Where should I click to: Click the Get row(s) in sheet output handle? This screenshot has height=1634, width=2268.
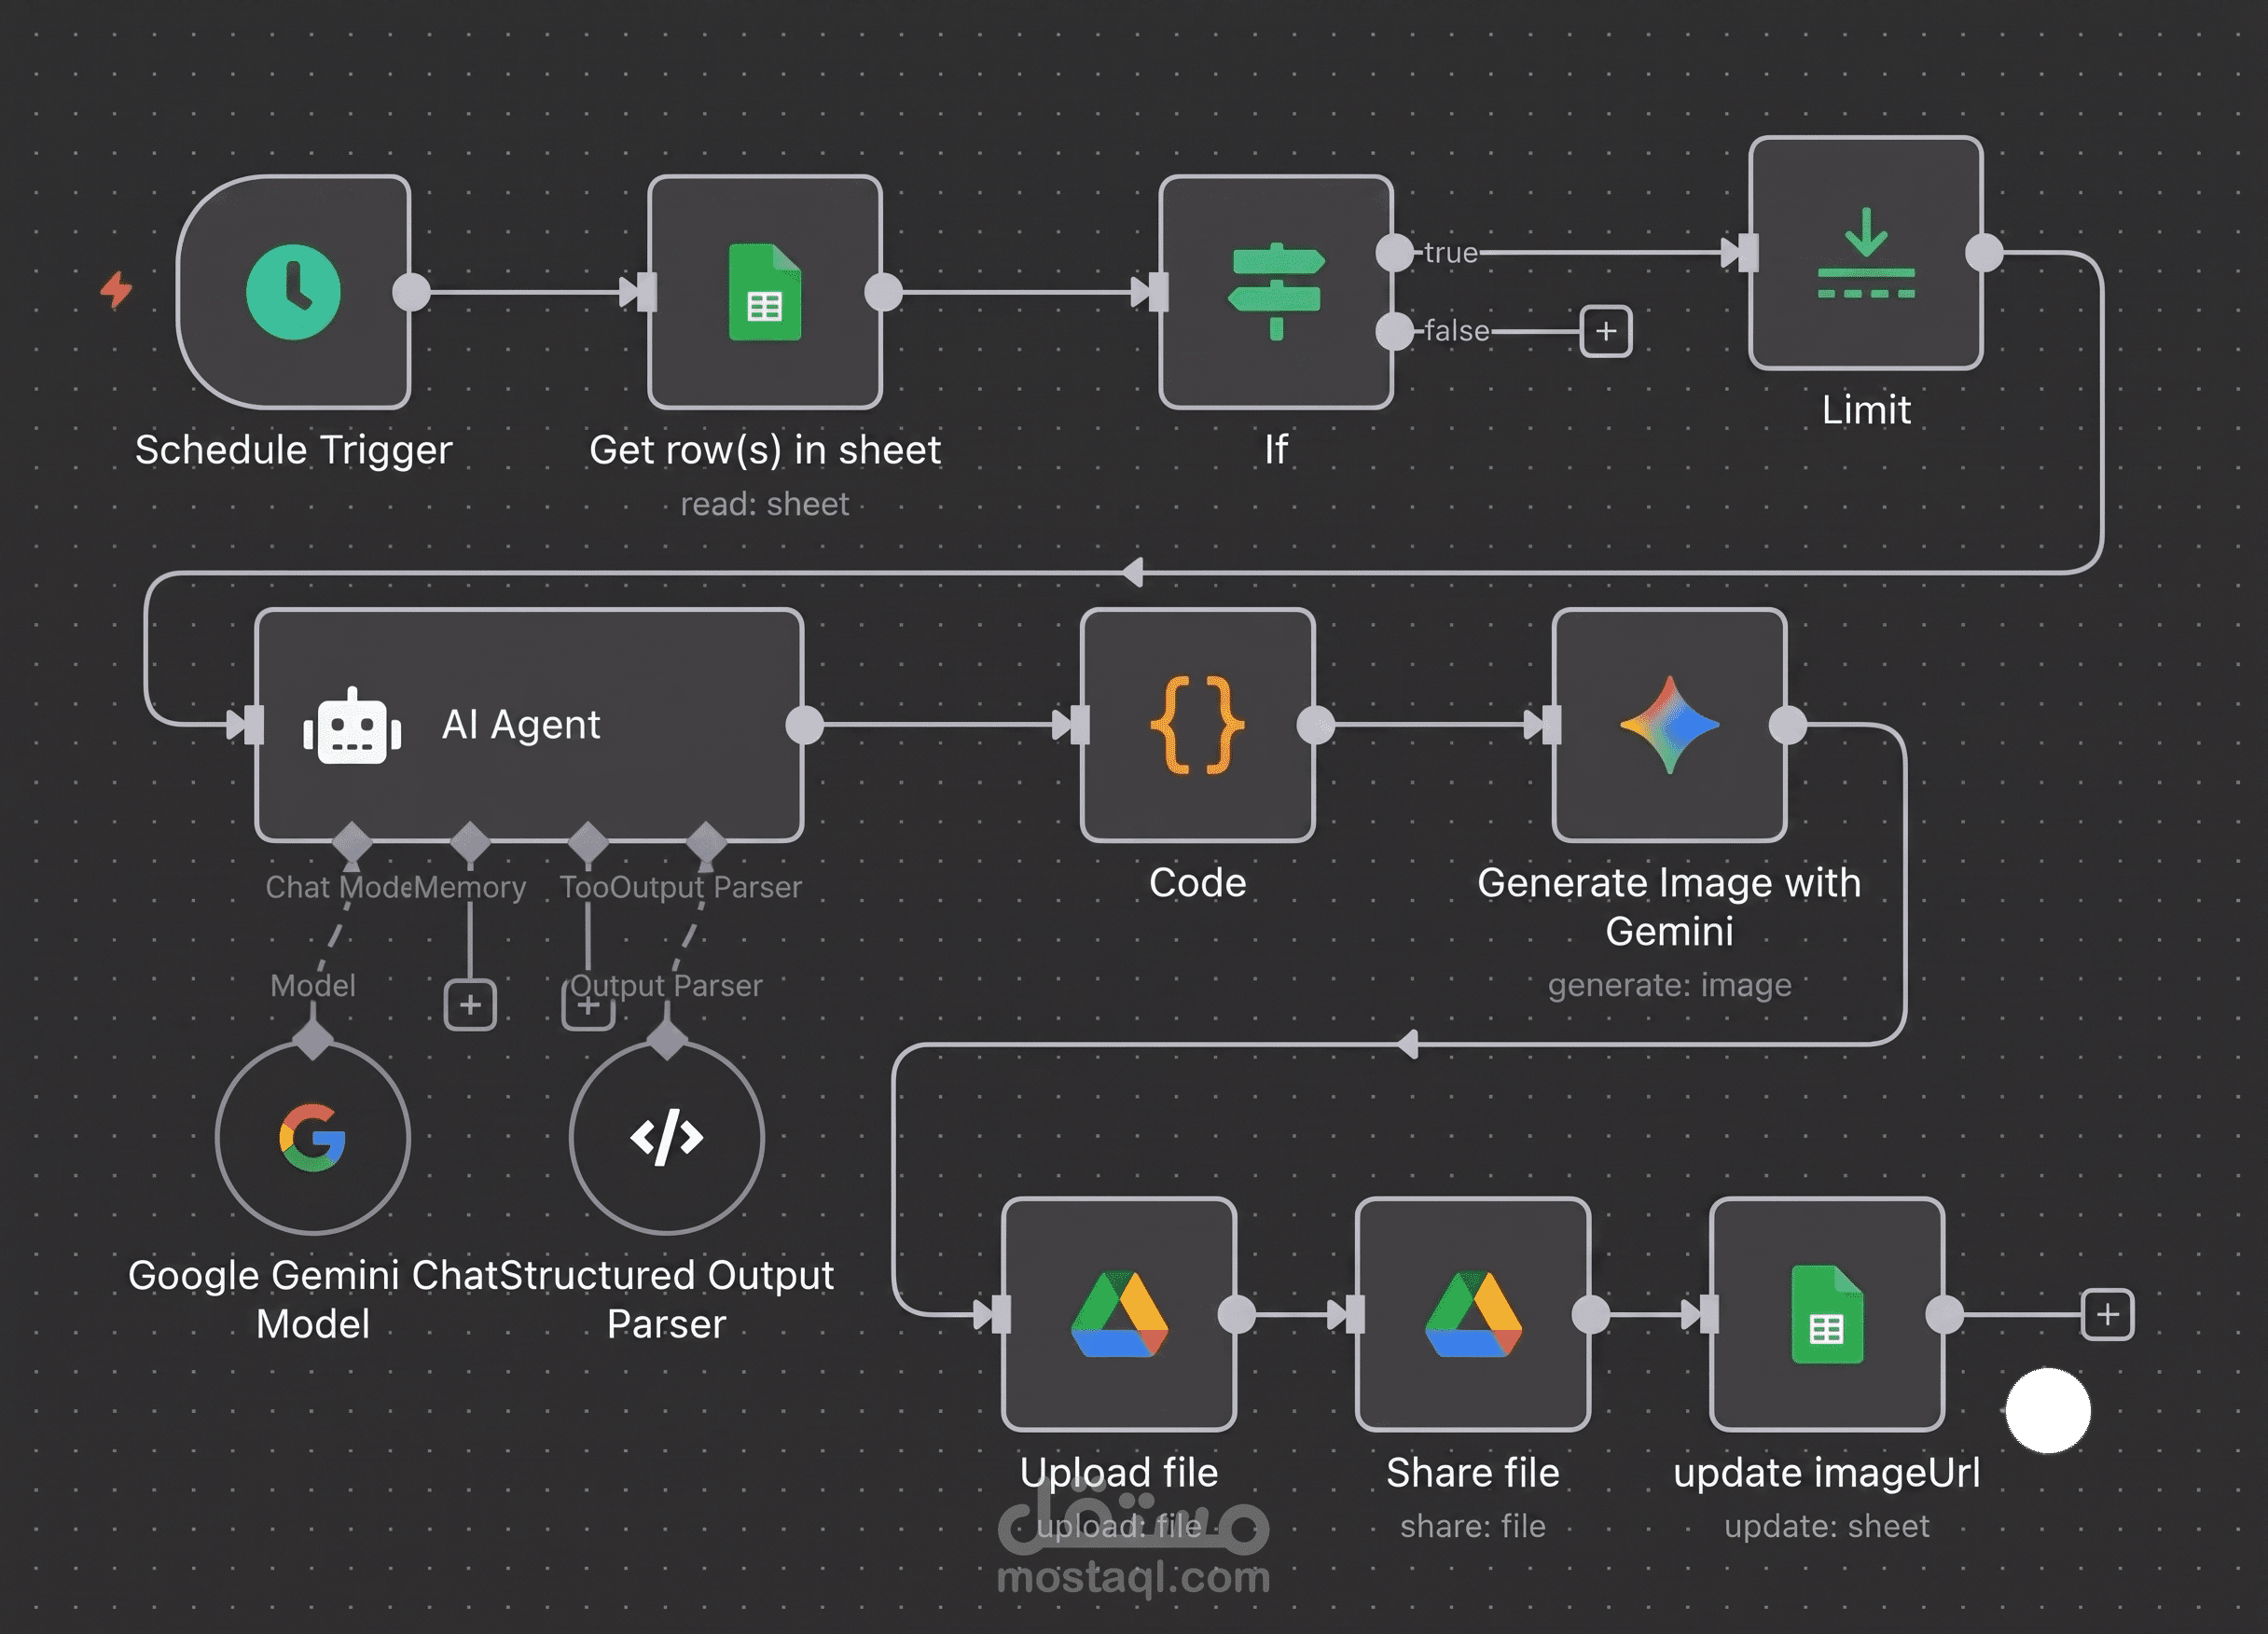[883, 292]
